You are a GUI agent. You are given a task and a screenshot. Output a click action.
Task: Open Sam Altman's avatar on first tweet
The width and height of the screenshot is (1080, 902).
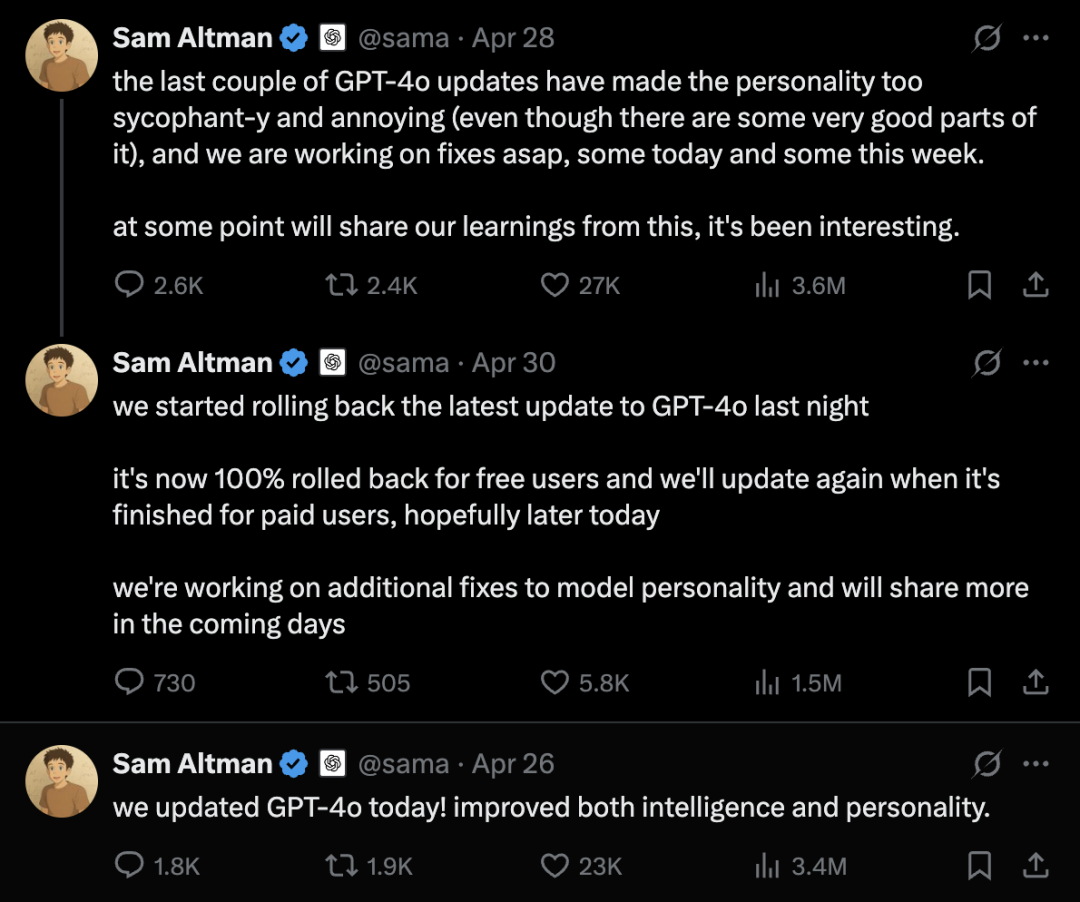[61, 55]
